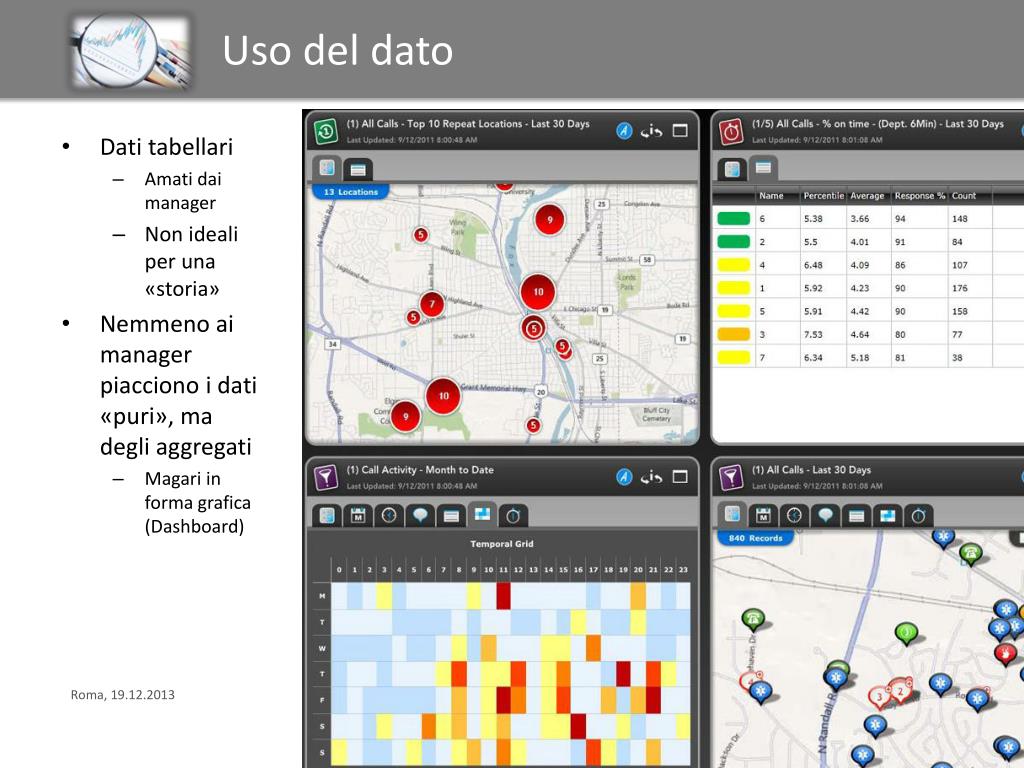This screenshot has height=768, width=1024.
Task: Select the red cluster marker labeled 3
Action: click(x=879, y=697)
